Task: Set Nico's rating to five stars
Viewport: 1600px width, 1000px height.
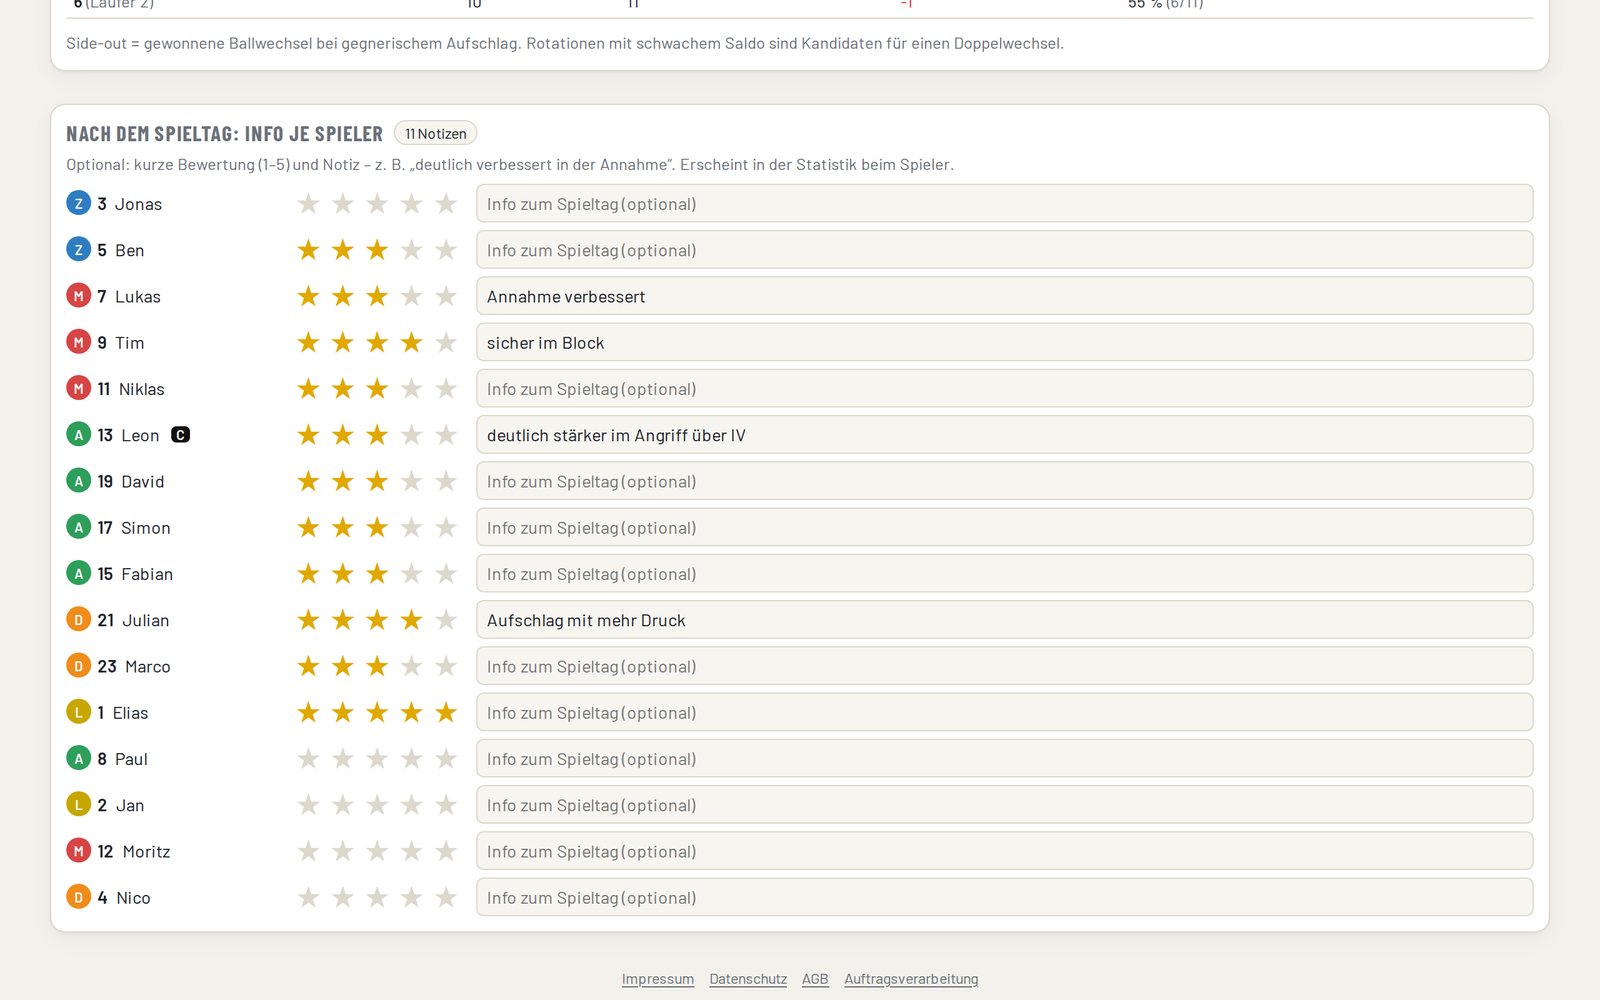Action: tap(446, 898)
